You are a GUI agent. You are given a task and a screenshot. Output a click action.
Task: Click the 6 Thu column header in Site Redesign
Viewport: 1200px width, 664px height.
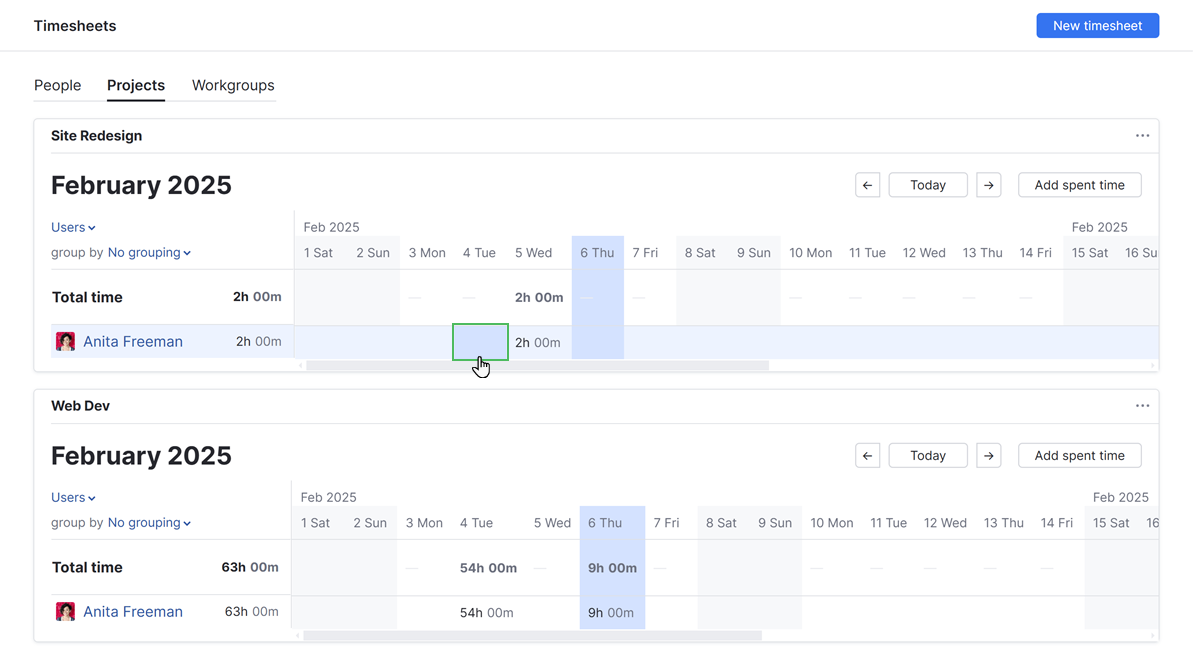tap(597, 252)
